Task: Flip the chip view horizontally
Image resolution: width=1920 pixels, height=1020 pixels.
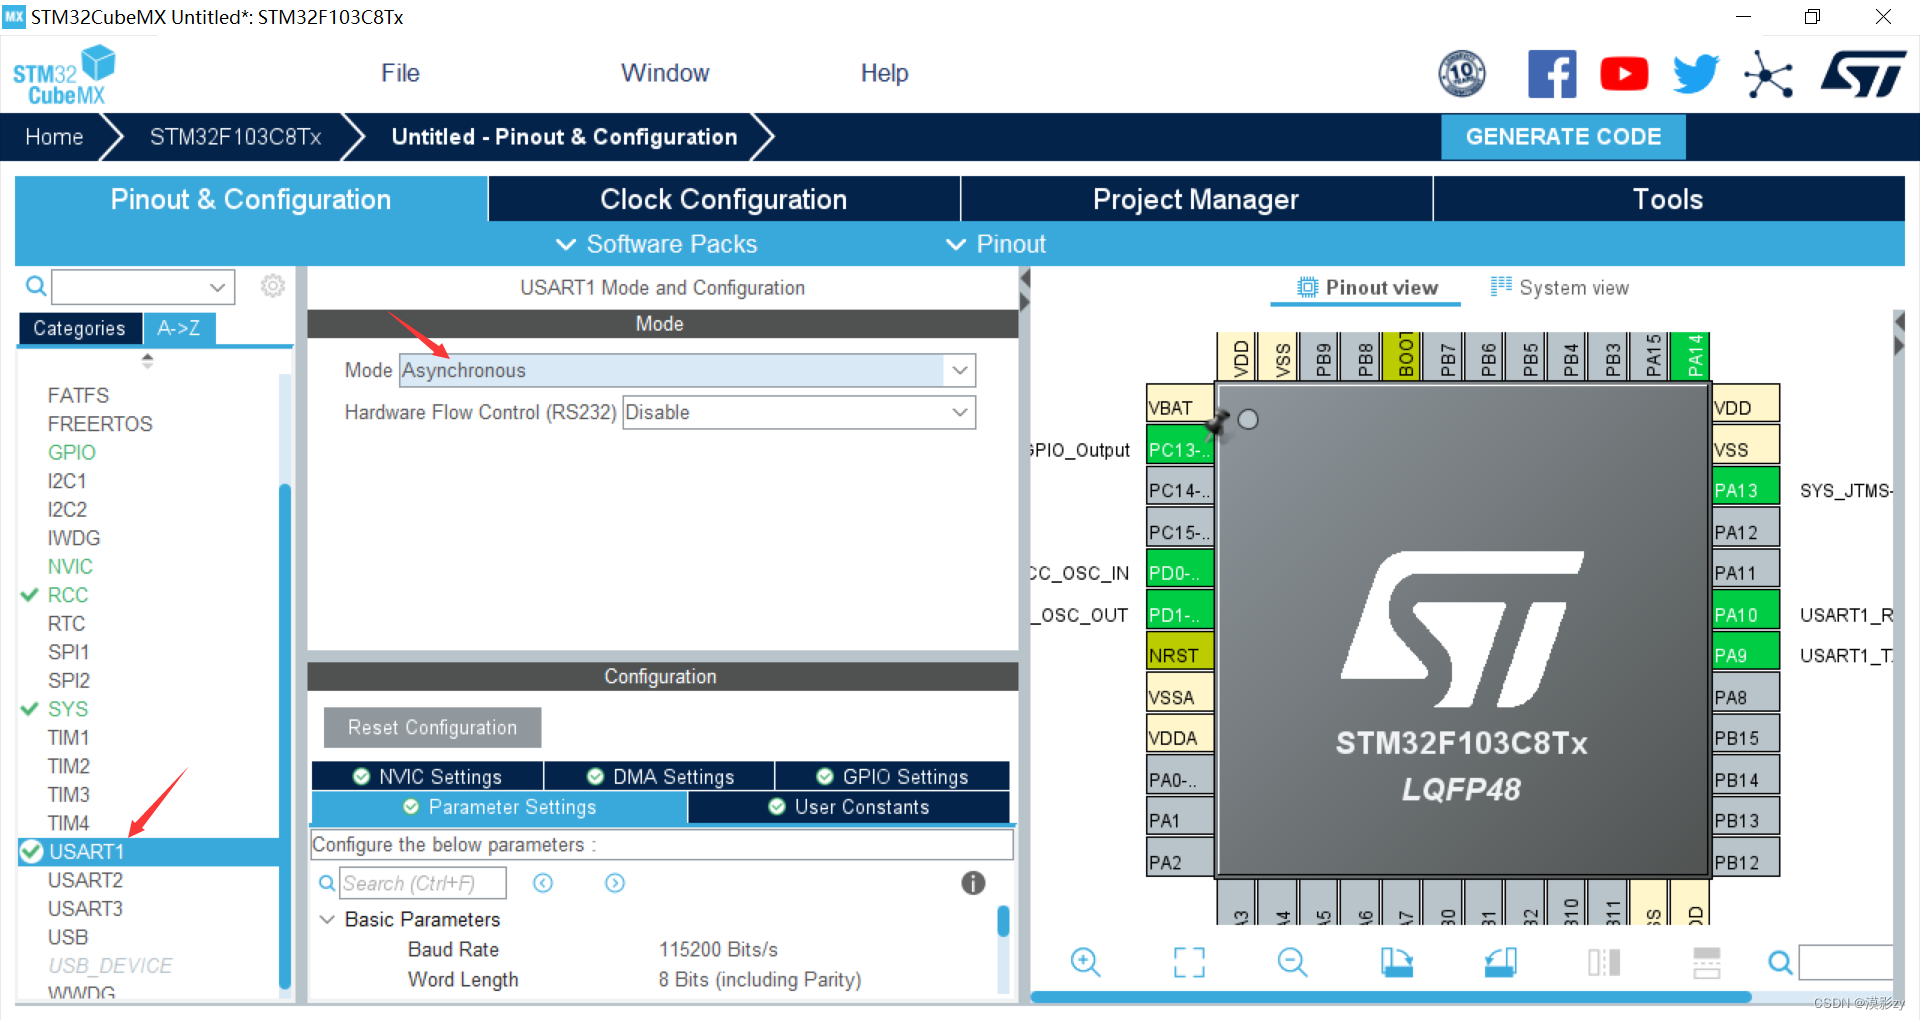Action: pos(1604,962)
